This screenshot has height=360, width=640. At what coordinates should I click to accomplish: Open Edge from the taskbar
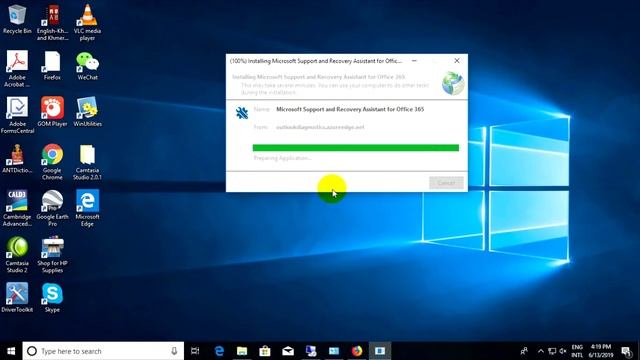(x=219, y=351)
